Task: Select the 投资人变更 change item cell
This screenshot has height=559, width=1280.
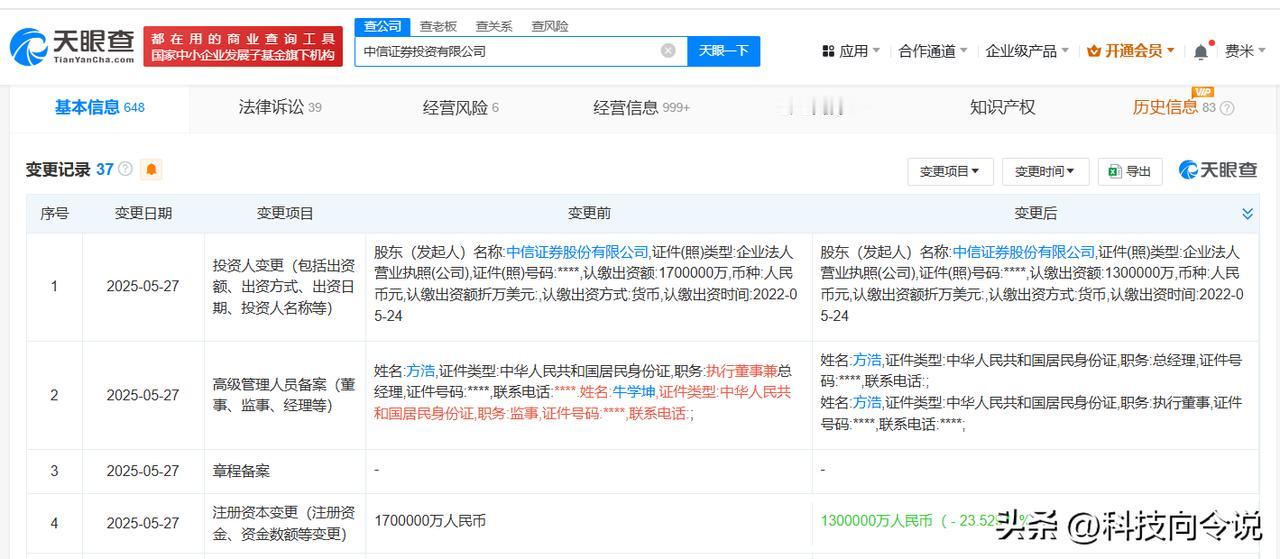Action: pos(284,287)
